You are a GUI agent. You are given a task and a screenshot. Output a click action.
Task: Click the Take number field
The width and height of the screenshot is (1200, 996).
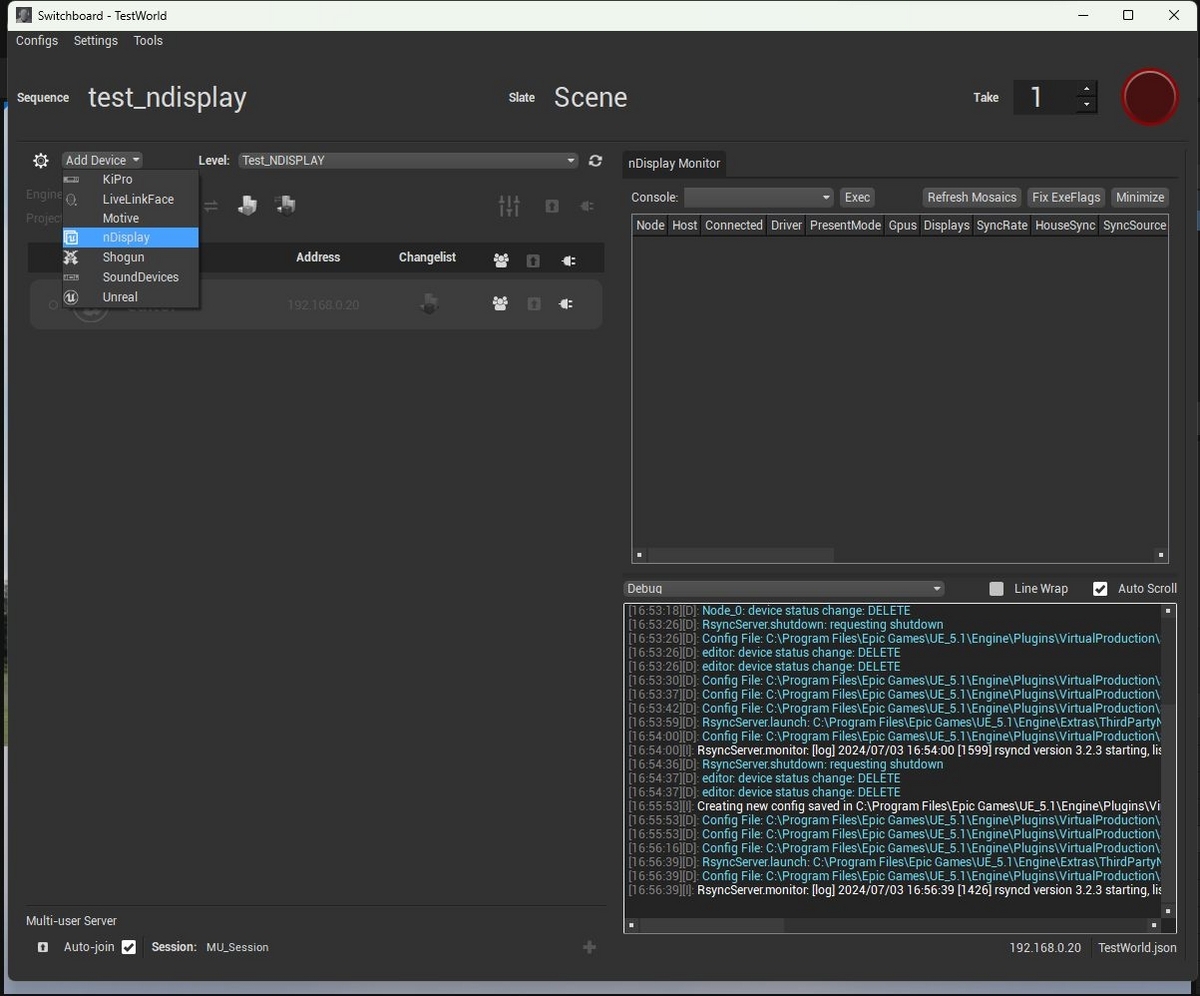1044,97
